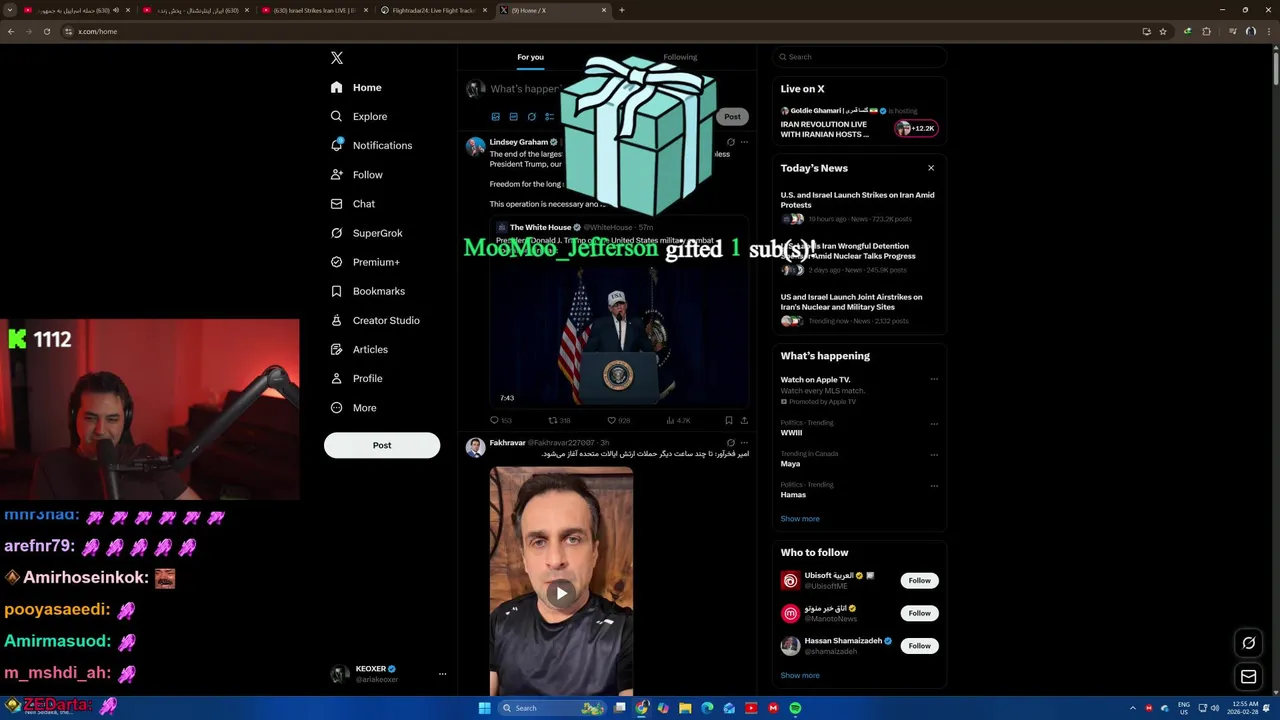This screenshot has width=1280, height=720.
Task: Open Chat in the sidebar
Action: click(x=352, y=204)
